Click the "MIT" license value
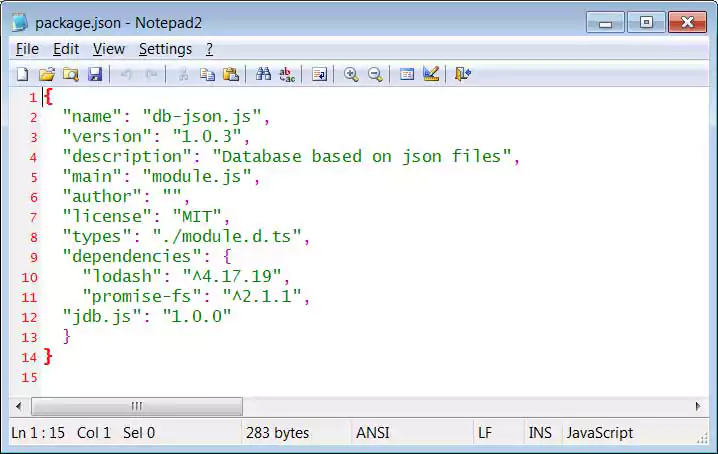This screenshot has width=718, height=454. [197, 216]
